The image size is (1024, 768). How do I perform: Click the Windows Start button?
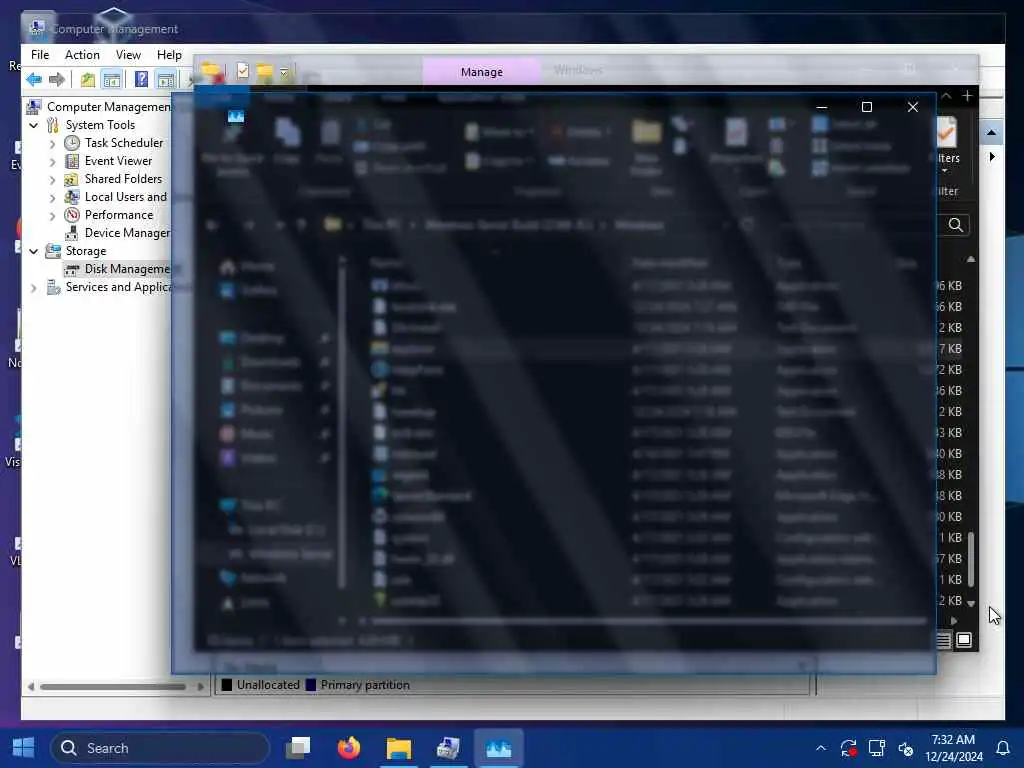(x=24, y=748)
